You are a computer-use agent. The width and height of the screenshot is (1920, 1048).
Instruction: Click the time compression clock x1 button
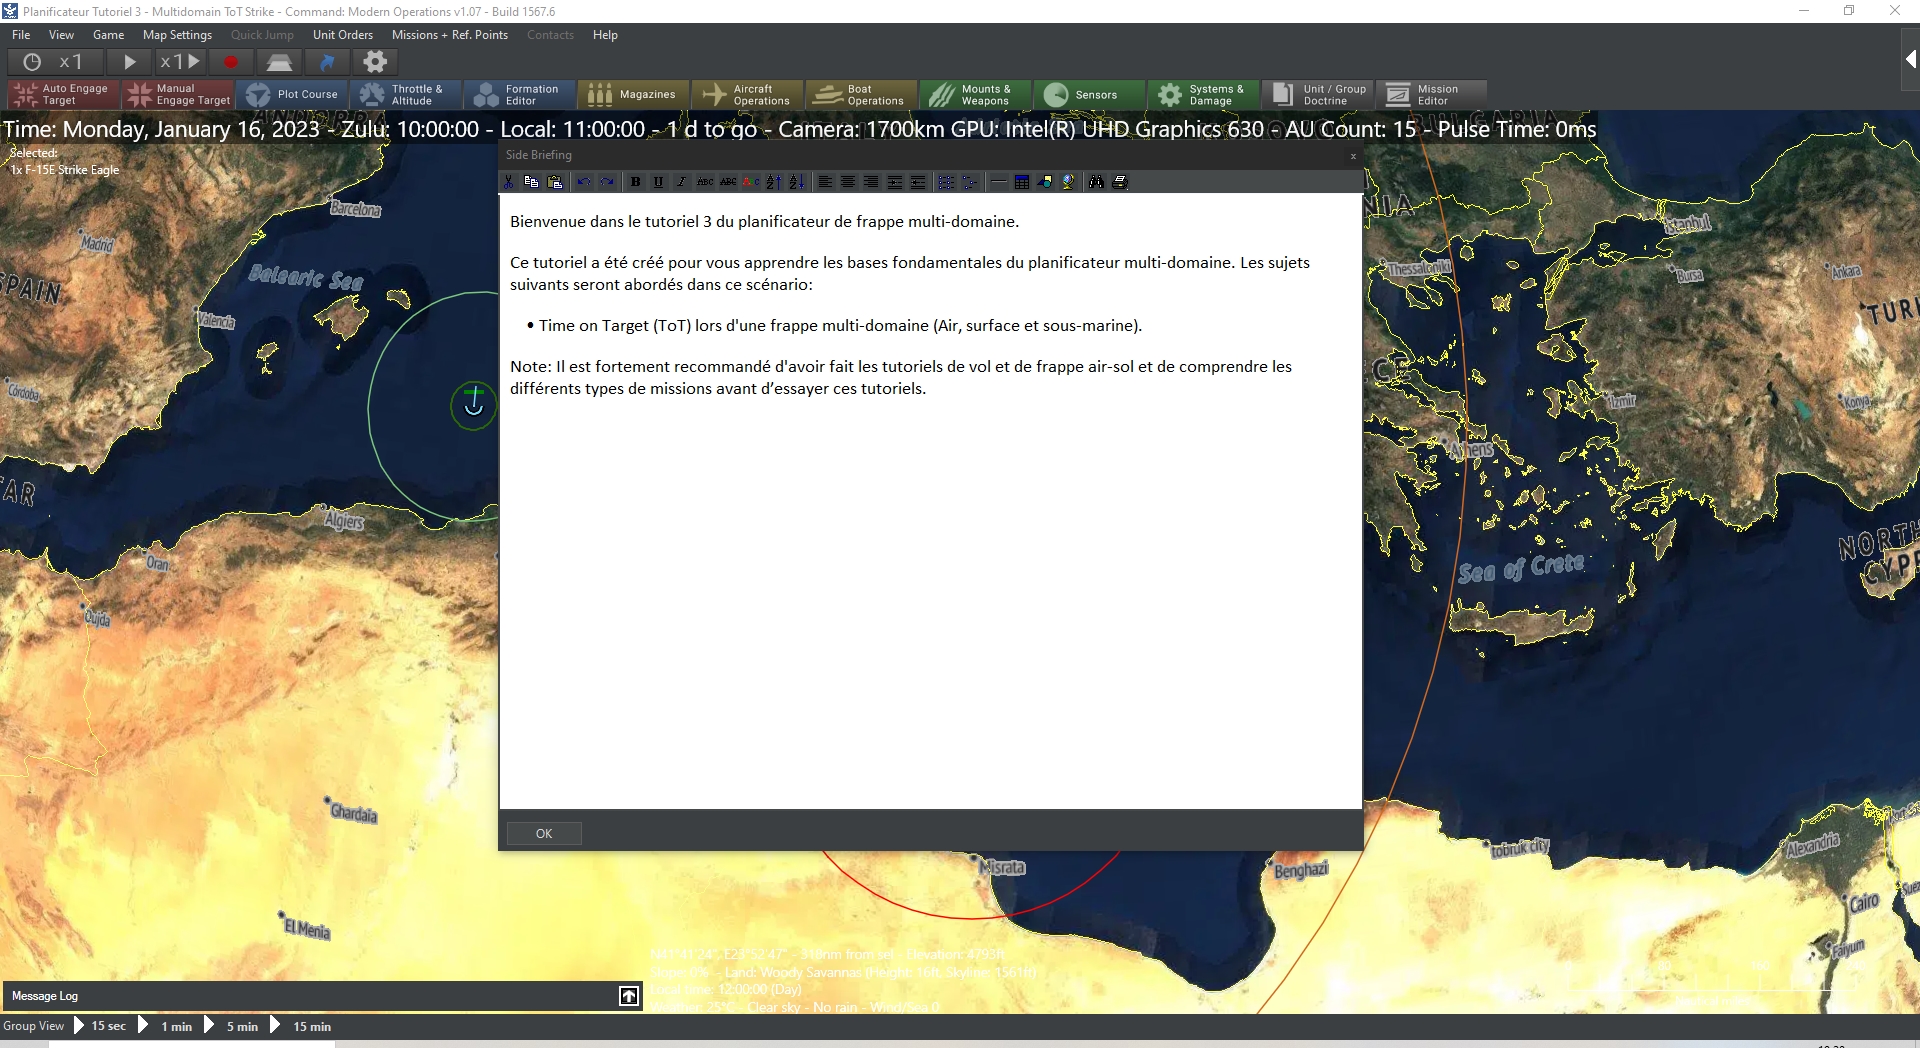click(53, 62)
